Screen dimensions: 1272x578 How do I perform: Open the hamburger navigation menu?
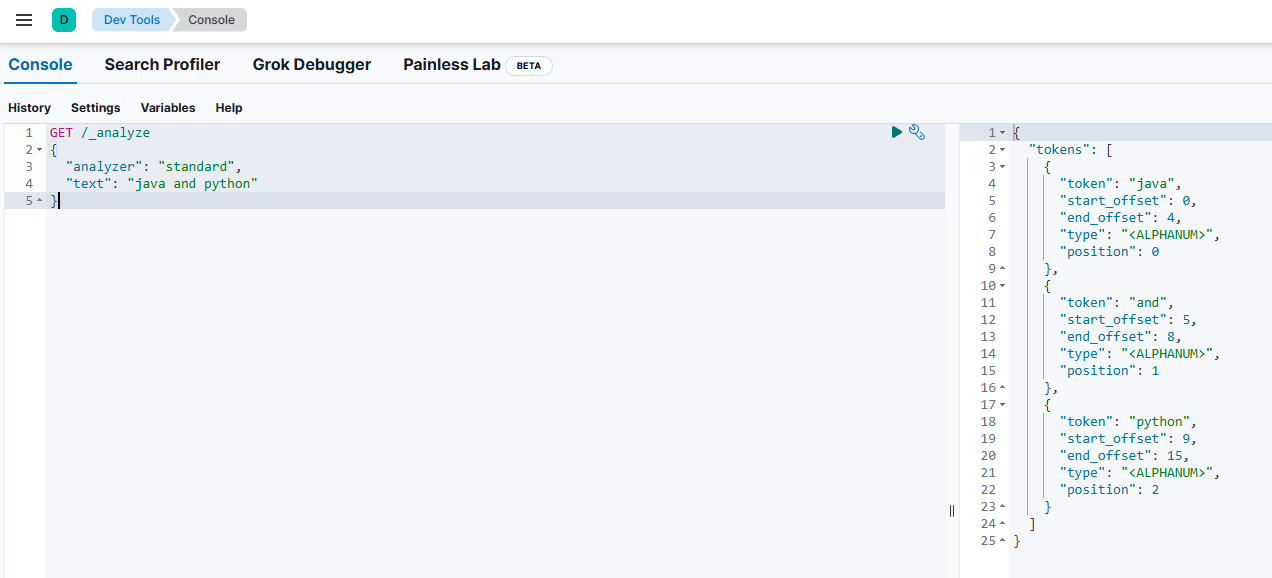[x=24, y=20]
